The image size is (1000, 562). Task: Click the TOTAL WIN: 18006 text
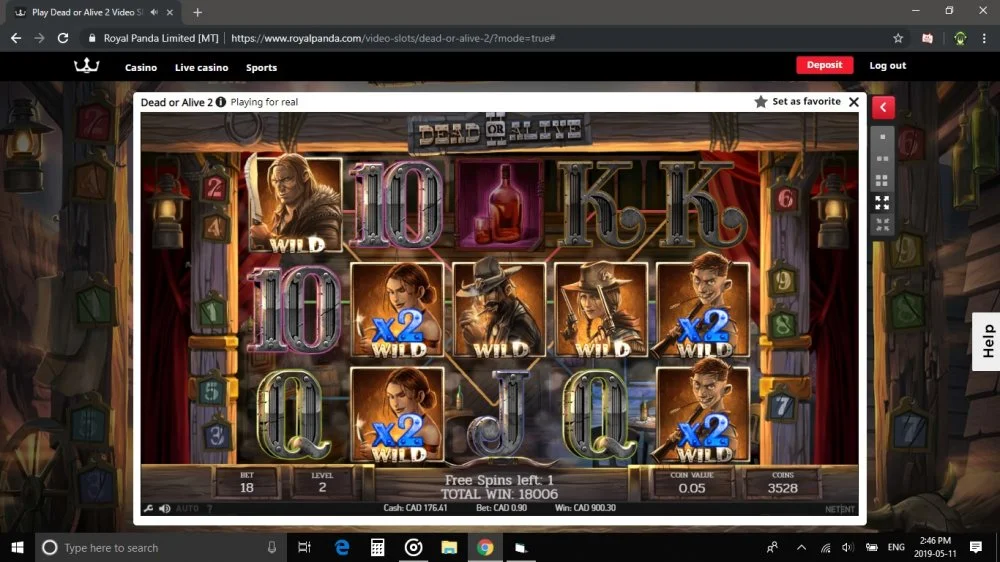(x=499, y=494)
